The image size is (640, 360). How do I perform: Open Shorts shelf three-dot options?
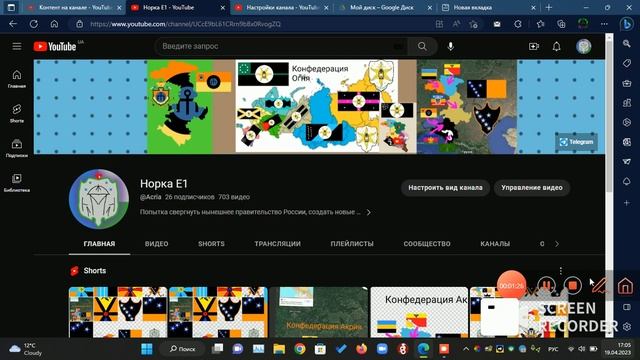click(561, 271)
